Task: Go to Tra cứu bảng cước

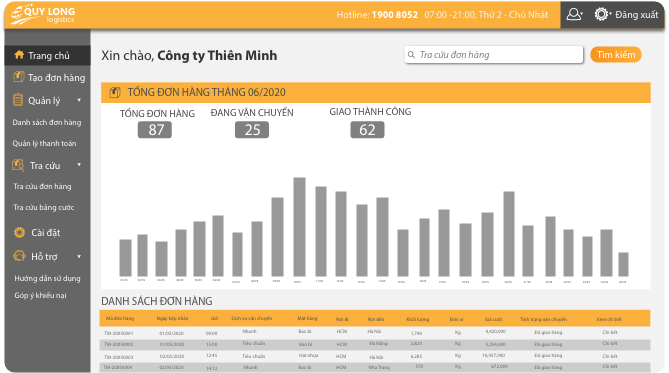Action: click(x=44, y=207)
